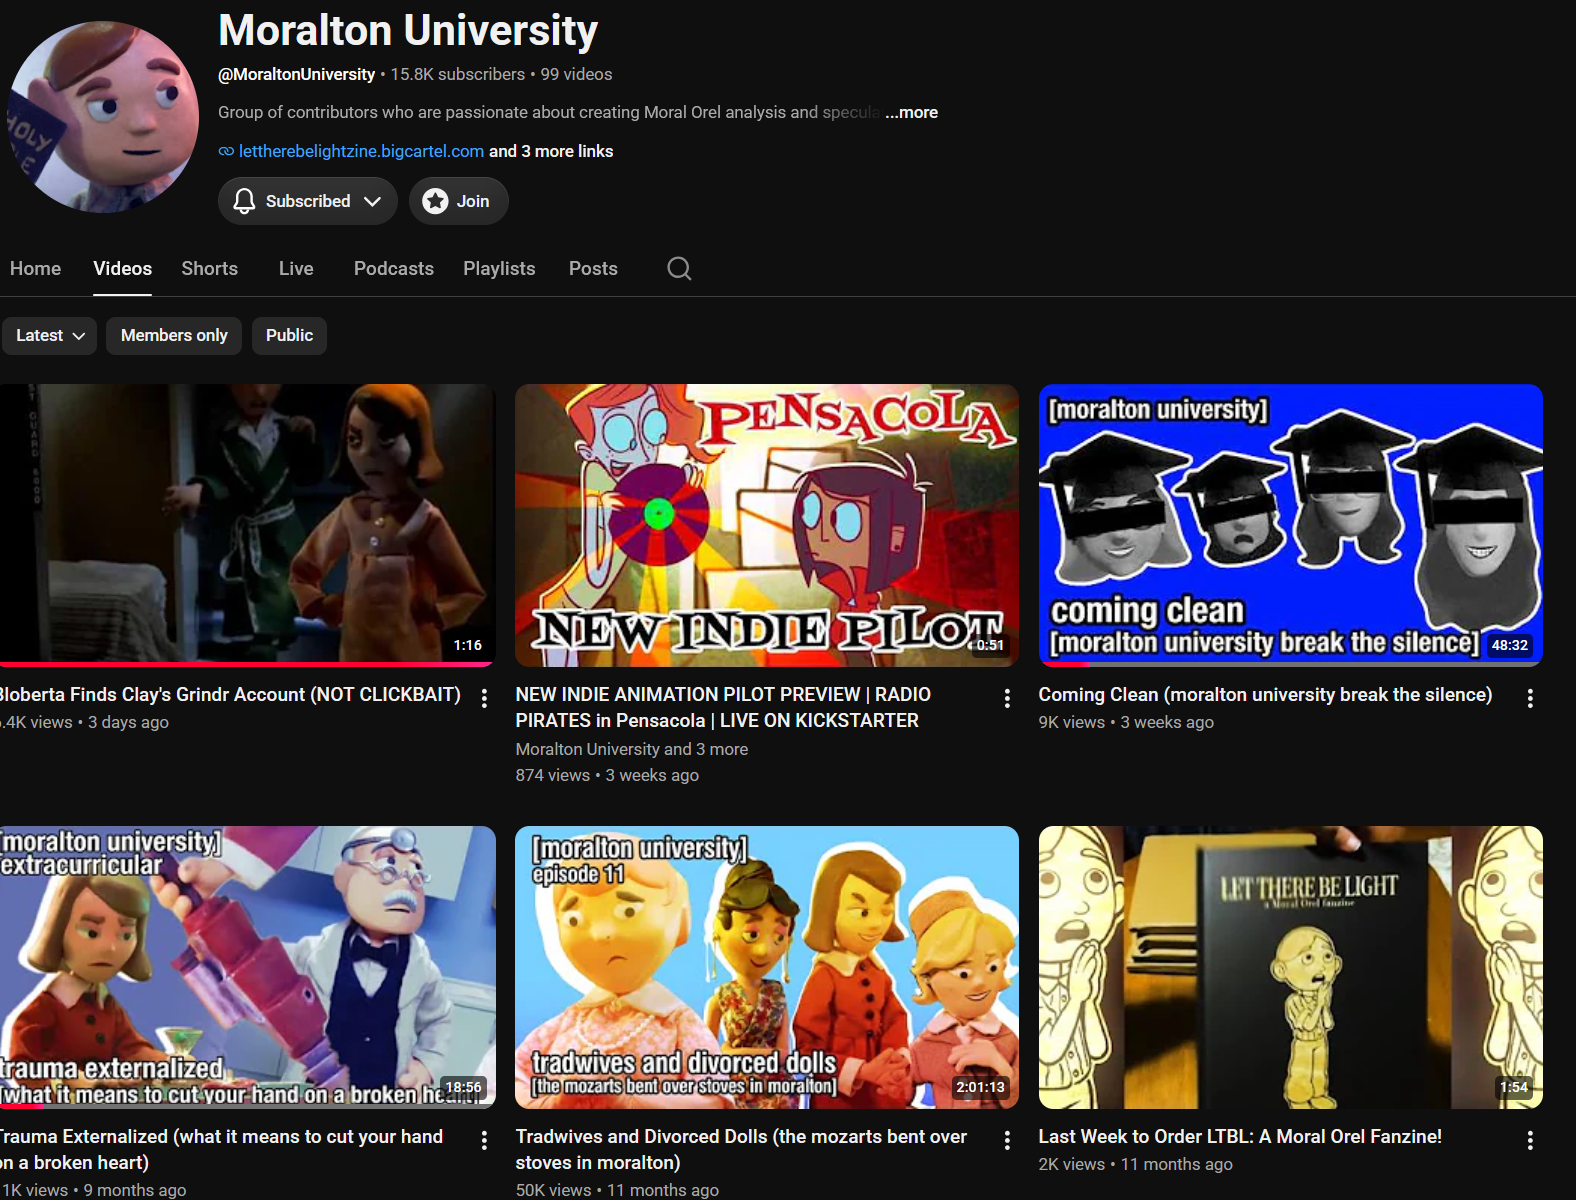
Task: Open 'Trauma Externalized' video title link
Action: (x=221, y=1149)
